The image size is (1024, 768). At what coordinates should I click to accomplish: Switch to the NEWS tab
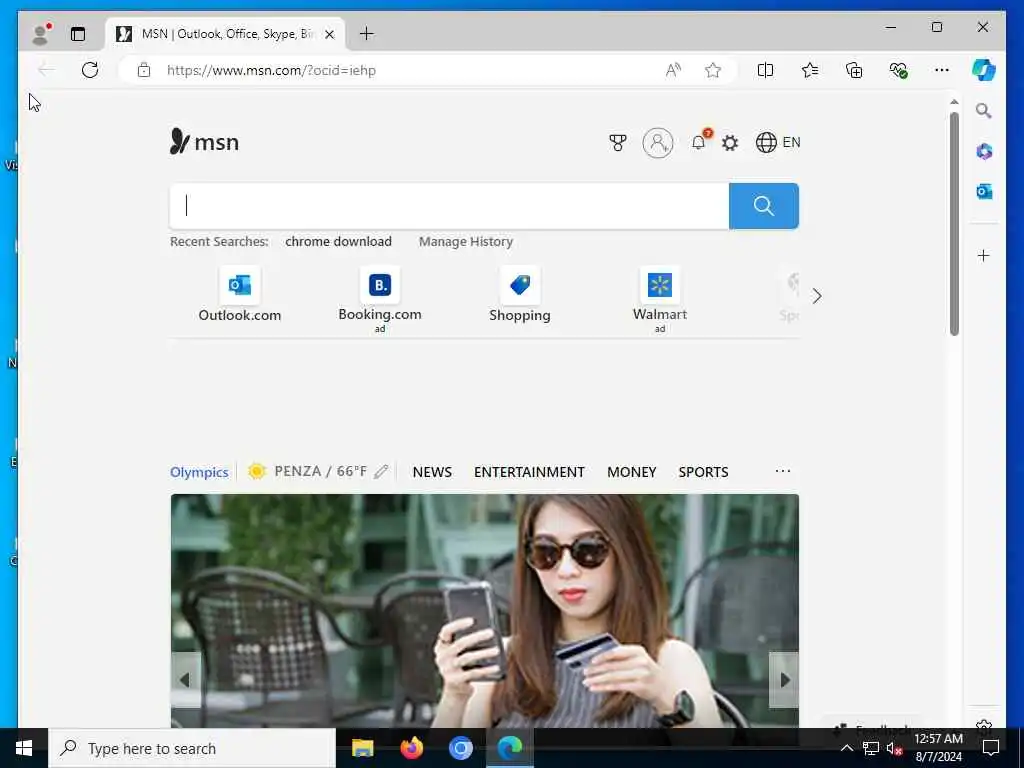(432, 472)
